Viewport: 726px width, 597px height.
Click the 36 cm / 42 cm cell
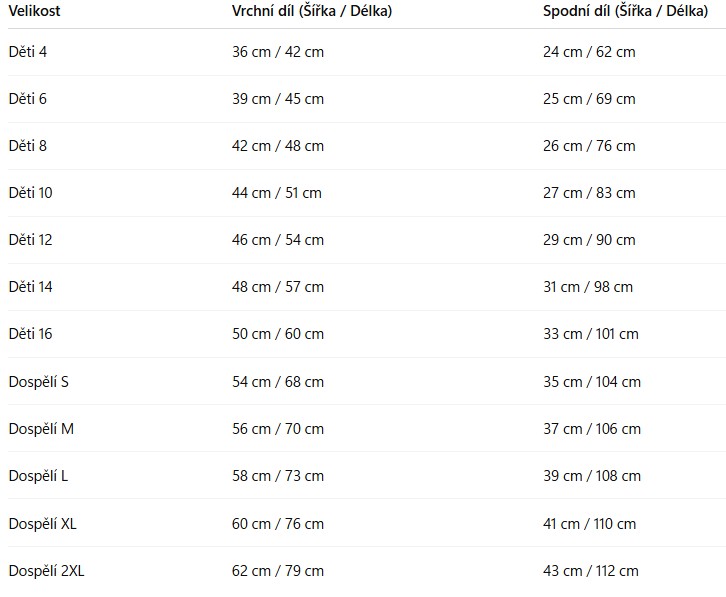(278, 52)
